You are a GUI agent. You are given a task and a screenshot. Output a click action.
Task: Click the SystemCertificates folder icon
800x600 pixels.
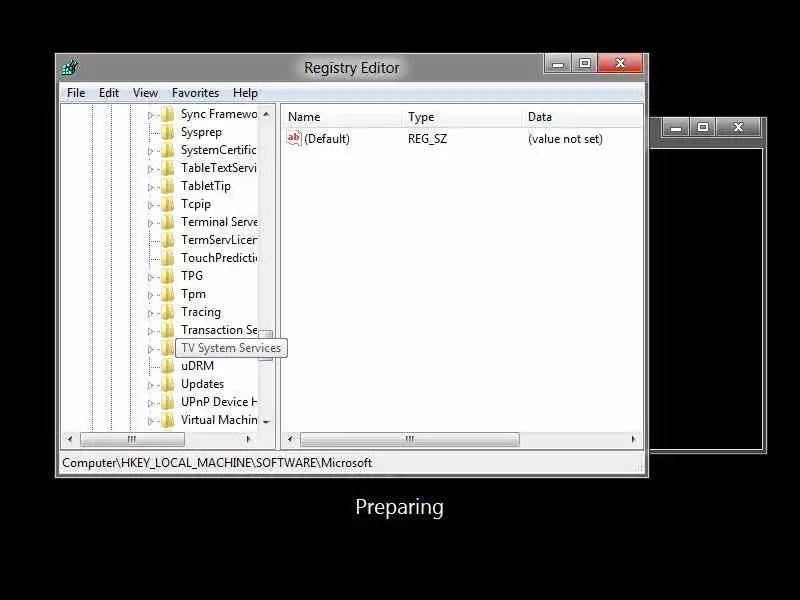[x=167, y=150]
